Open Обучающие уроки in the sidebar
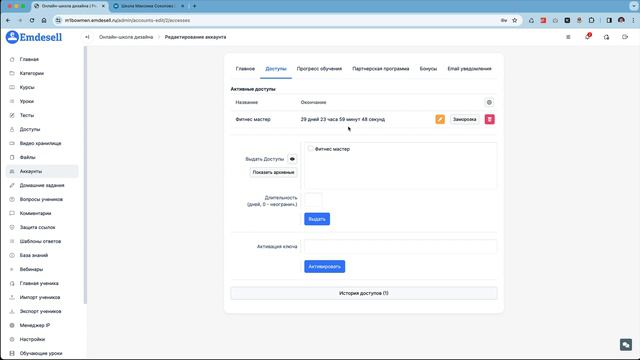 coord(41,353)
